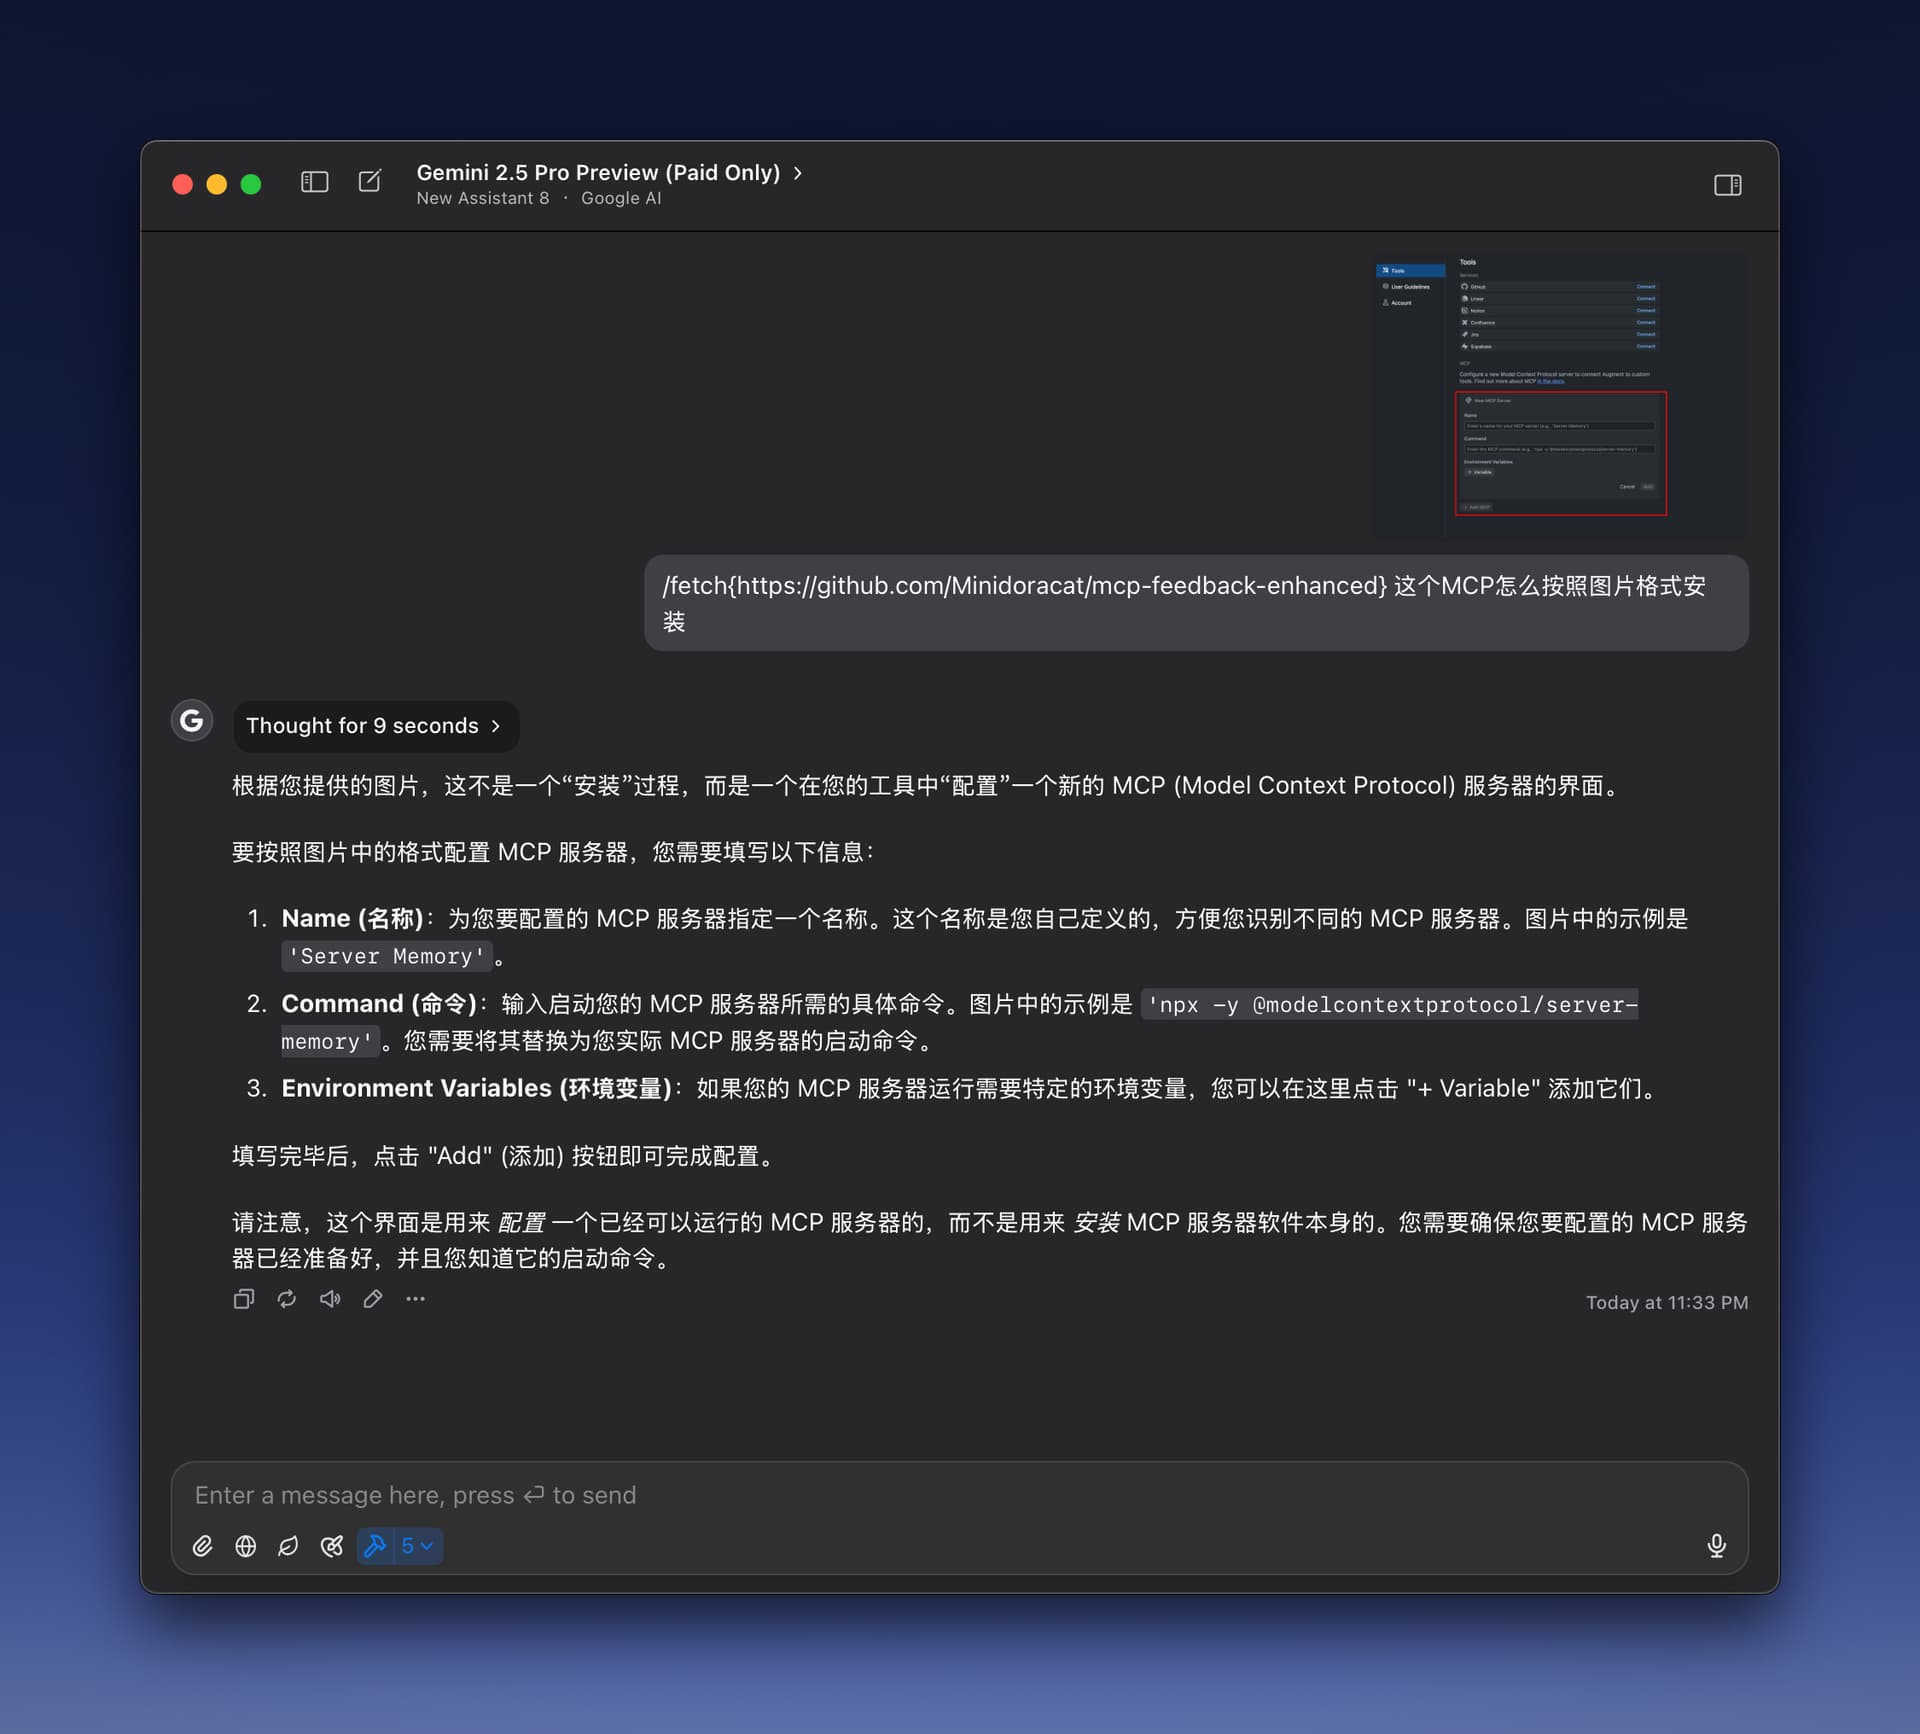The image size is (1920, 1734).
Task: Click the 'Google AI' provider label
Action: pyautogui.click(x=621, y=198)
